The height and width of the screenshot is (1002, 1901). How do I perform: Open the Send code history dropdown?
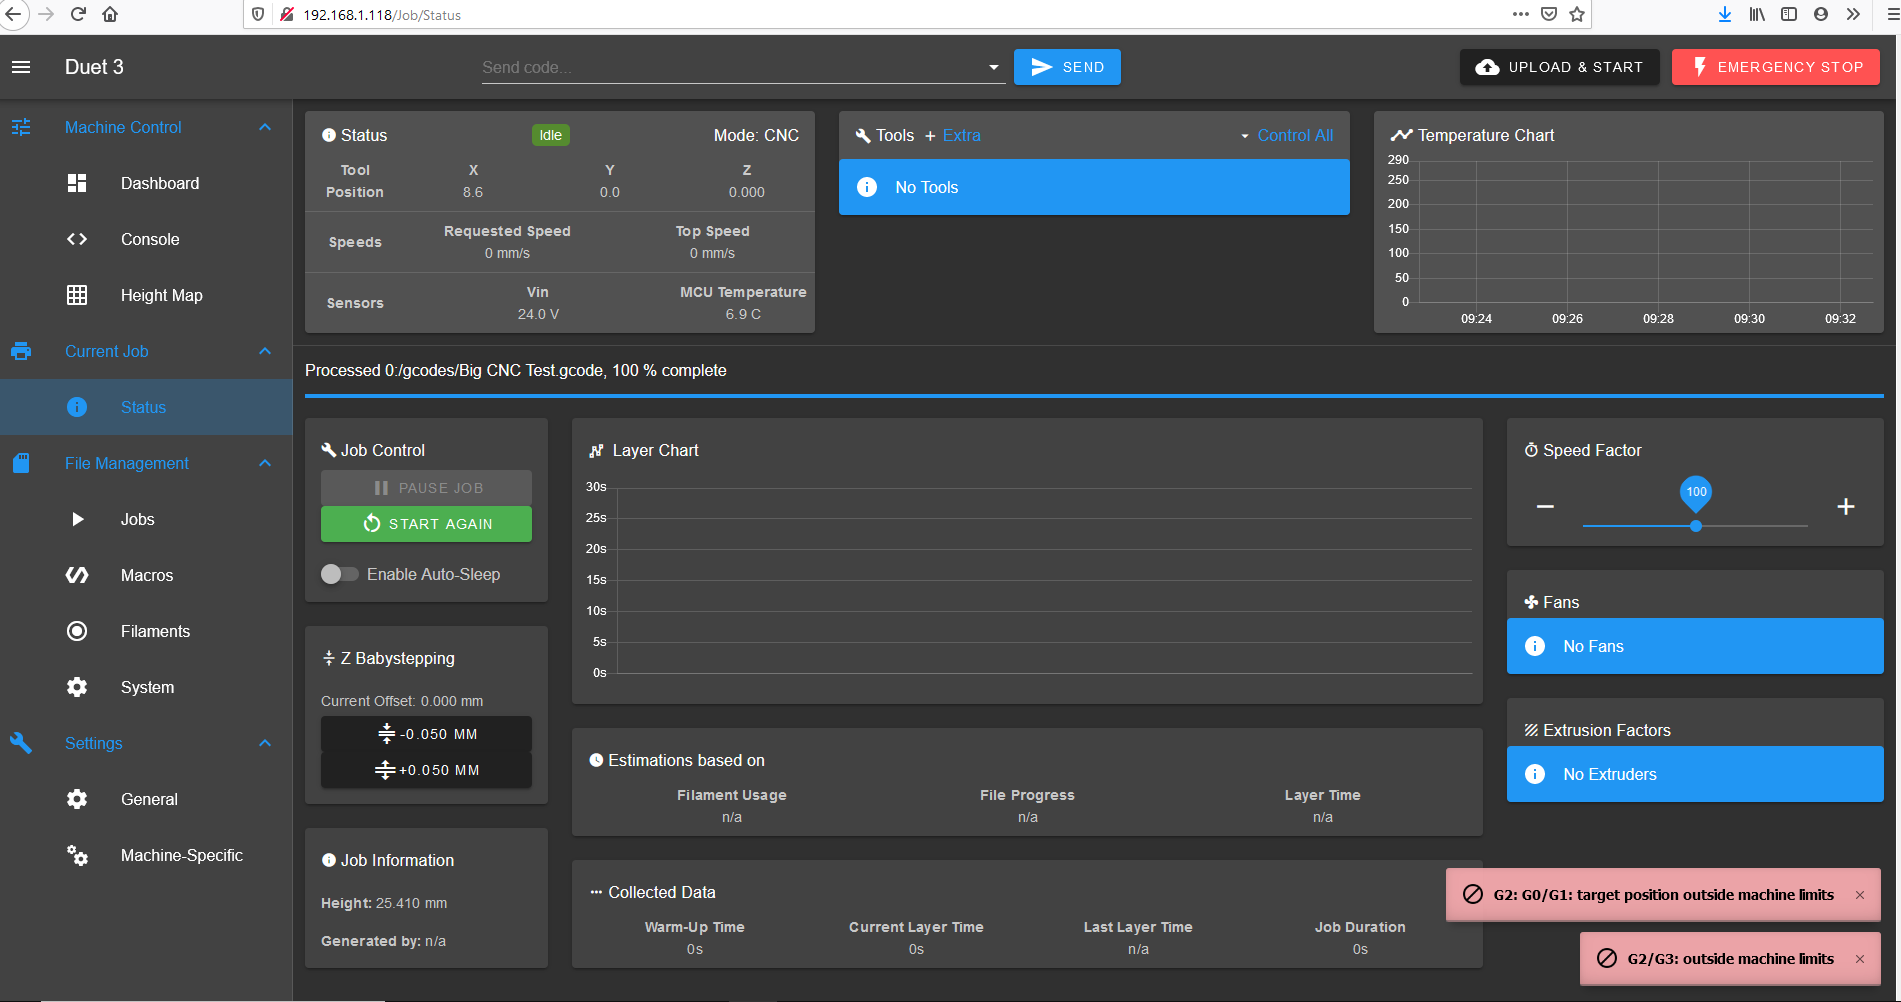(x=993, y=67)
